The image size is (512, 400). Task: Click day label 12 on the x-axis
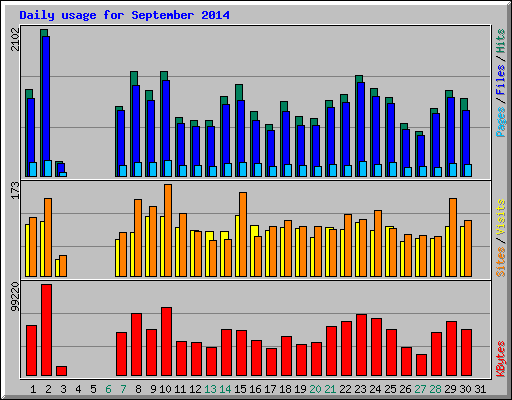tap(195, 389)
